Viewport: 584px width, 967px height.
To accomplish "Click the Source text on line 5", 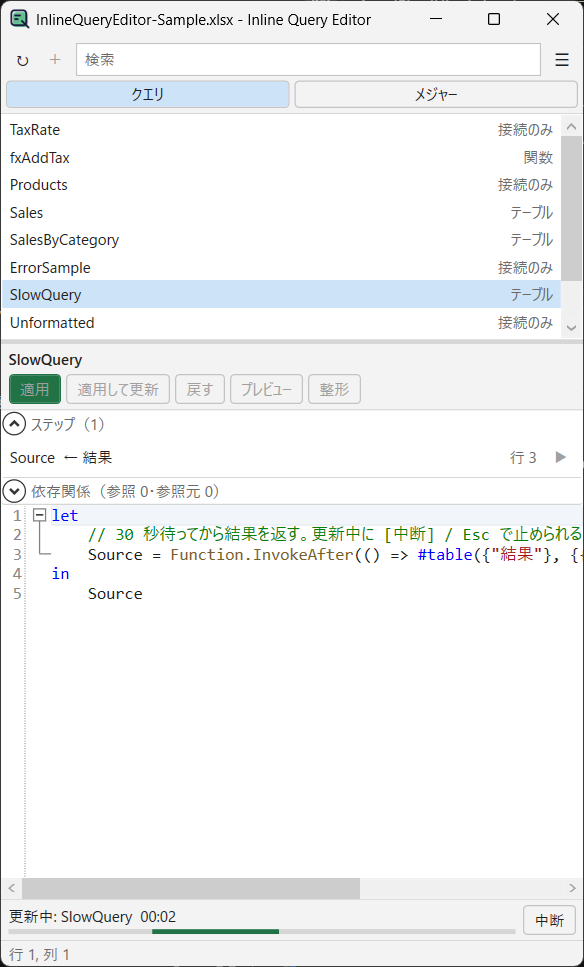I will 115,594.
